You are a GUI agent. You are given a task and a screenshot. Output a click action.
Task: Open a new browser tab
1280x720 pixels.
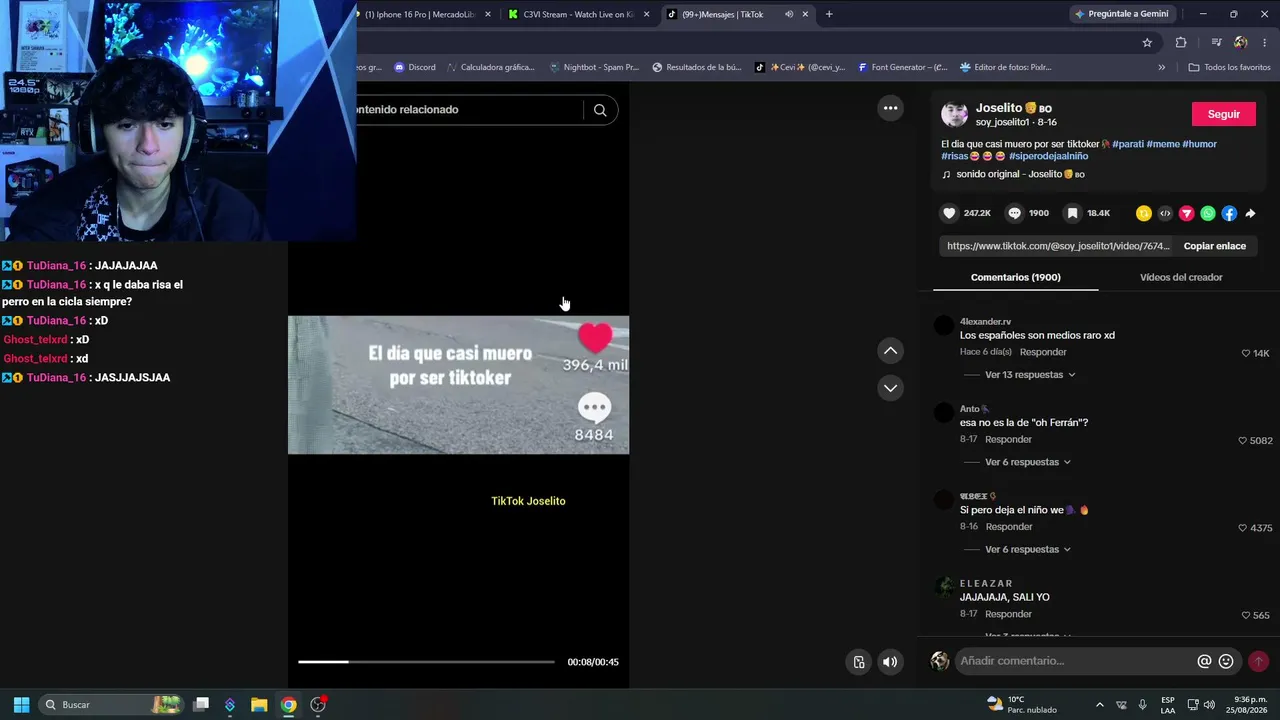[x=829, y=14]
